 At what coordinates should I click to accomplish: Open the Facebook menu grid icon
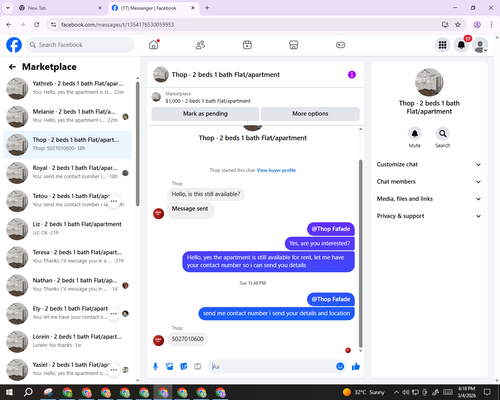coord(442,45)
